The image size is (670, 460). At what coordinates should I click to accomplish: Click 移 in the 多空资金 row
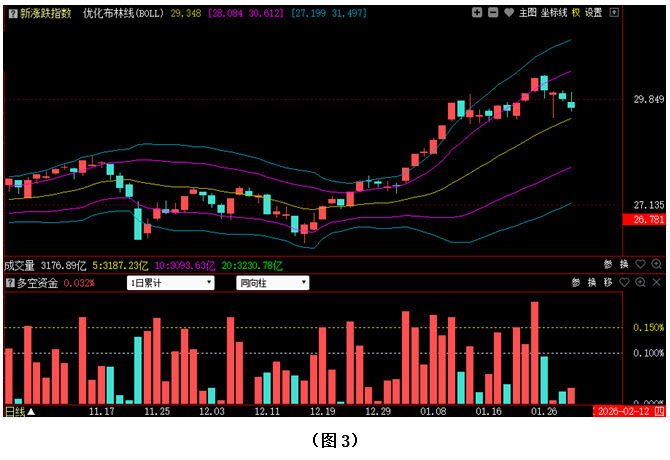[x=608, y=283]
